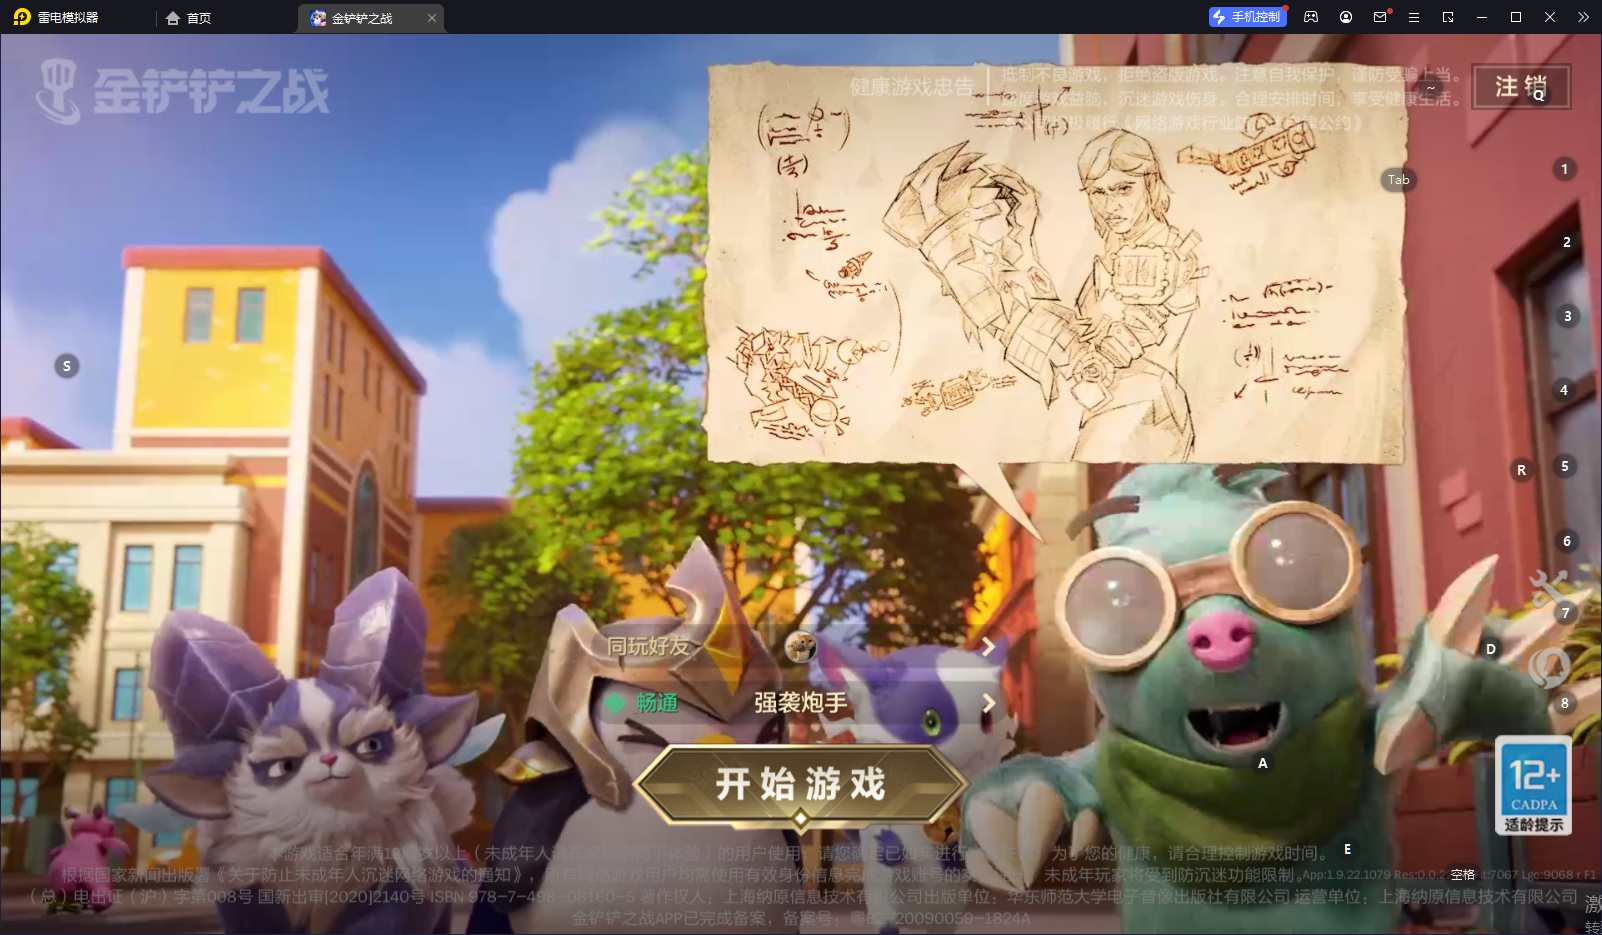1602x935 pixels.
Task: Click the 同玩好友 label
Action: (x=648, y=647)
